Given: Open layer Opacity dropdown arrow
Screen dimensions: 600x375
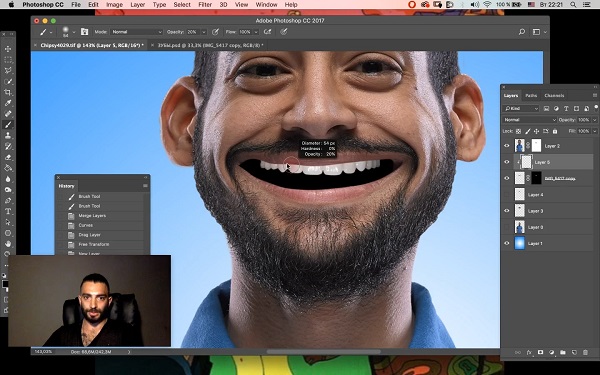Looking at the screenshot, I should click(x=594, y=120).
